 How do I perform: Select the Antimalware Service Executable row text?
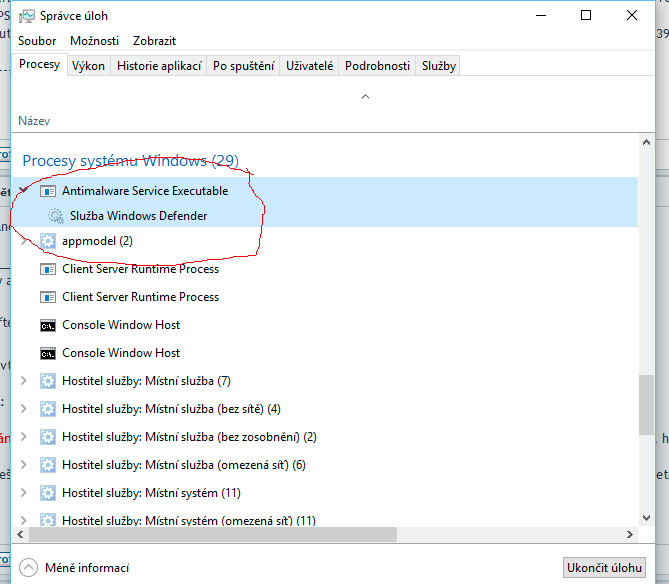click(x=145, y=191)
